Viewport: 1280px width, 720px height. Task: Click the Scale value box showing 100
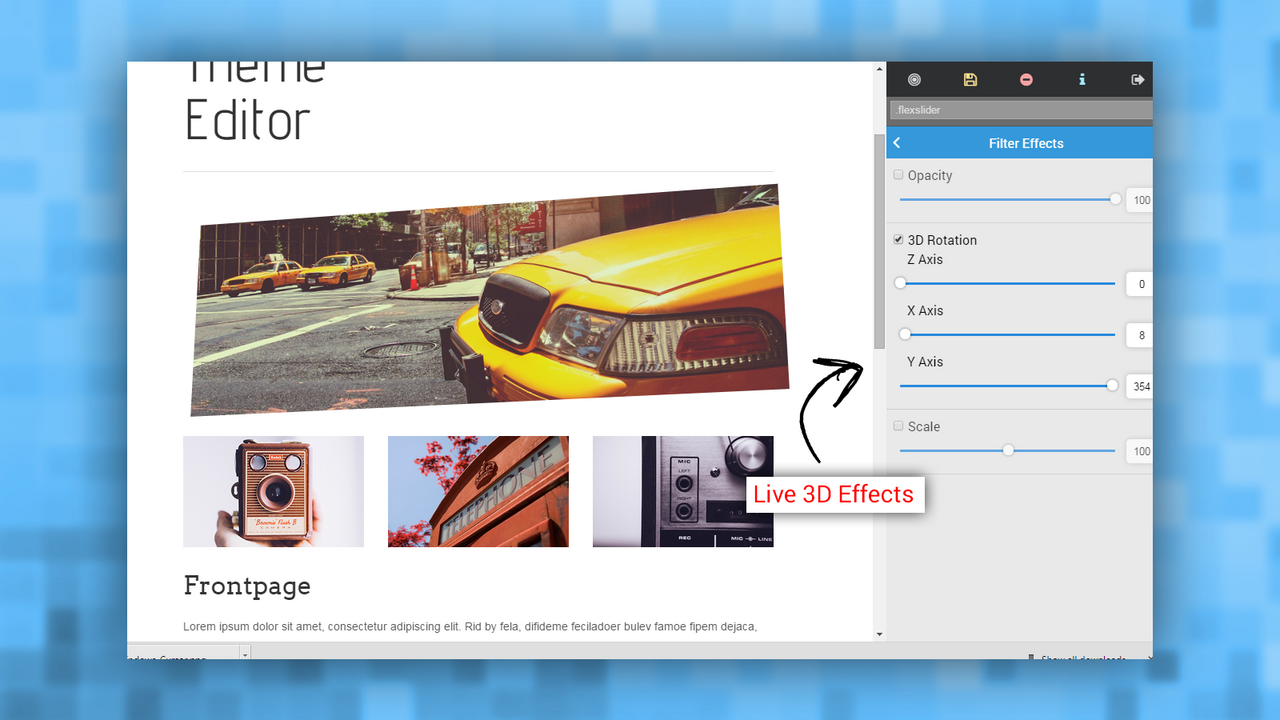coord(1140,451)
